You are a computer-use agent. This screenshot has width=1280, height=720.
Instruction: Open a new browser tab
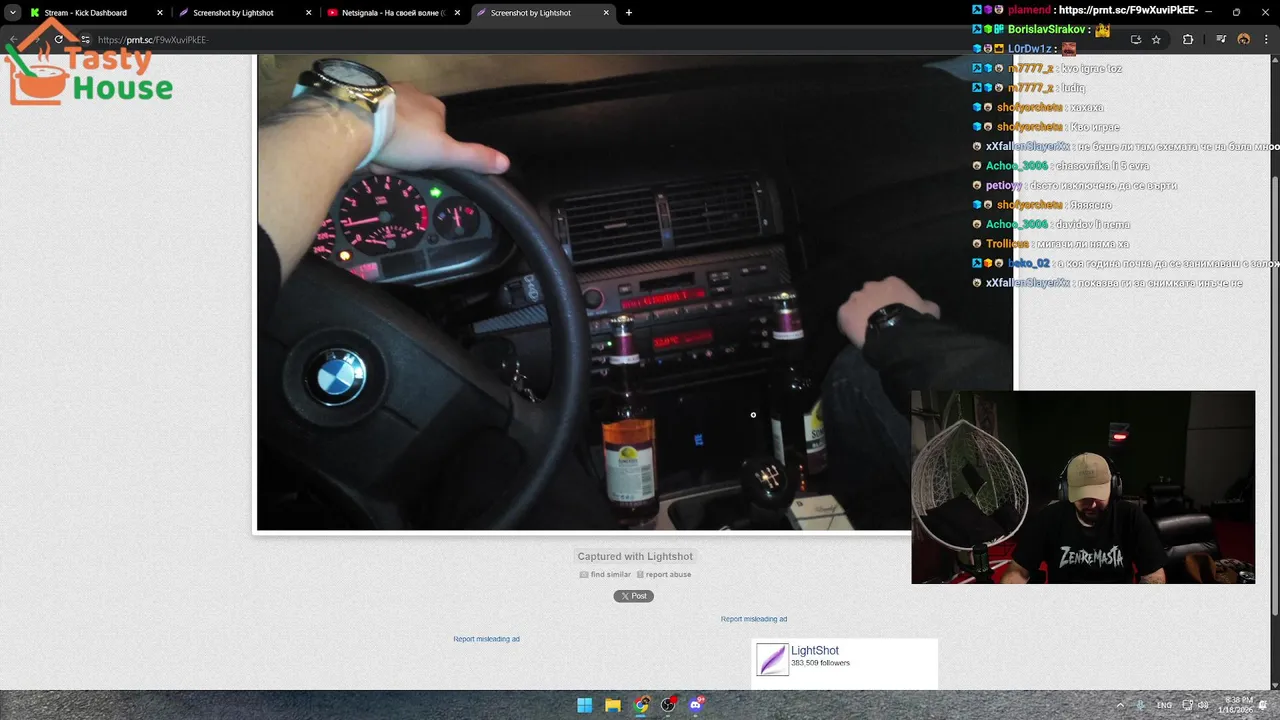tap(629, 13)
